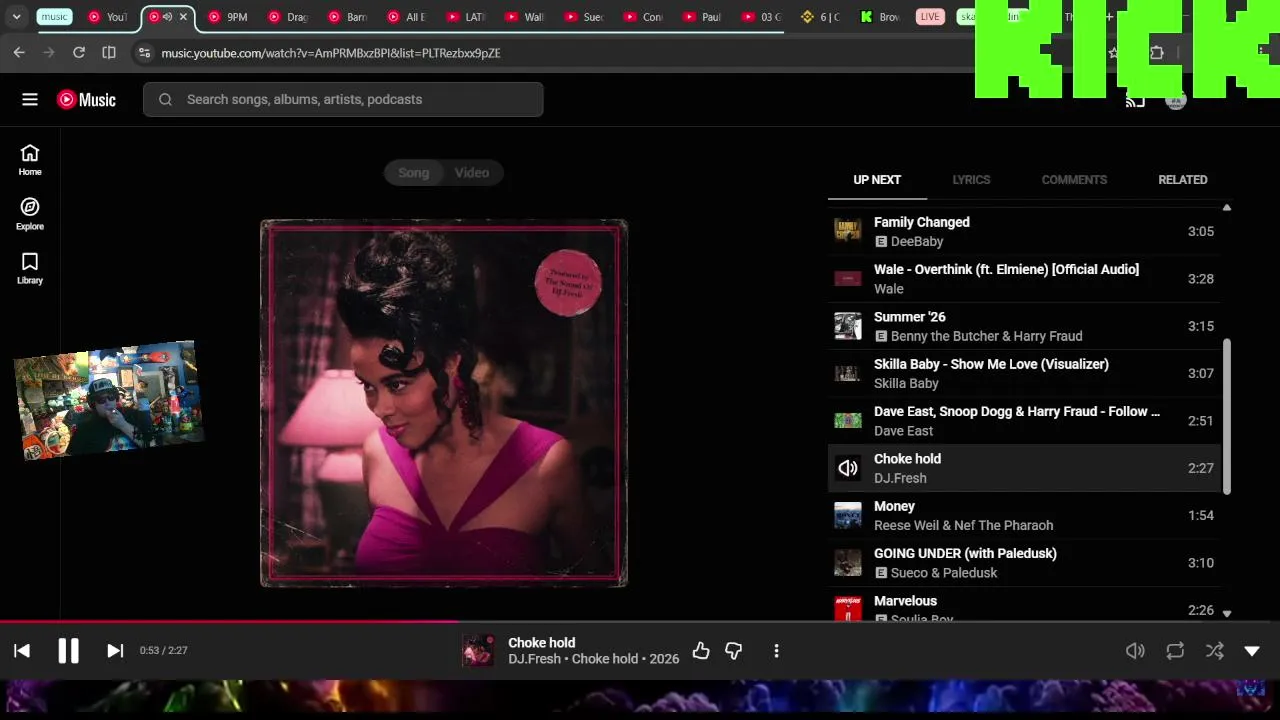This screenshot has height=720, width=1280.
Task: Toggle shuffle mode
Action: click(x=1215, y=651)
